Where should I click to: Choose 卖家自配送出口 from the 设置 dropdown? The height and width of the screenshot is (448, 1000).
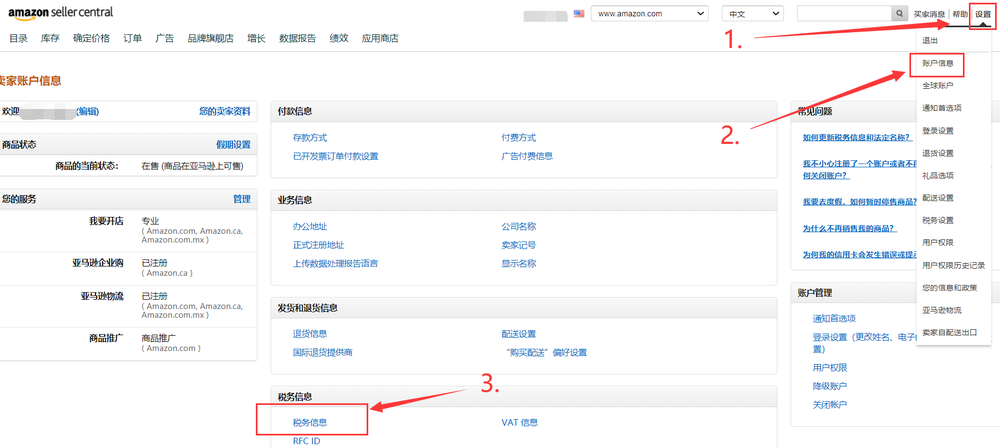(950, 332)
